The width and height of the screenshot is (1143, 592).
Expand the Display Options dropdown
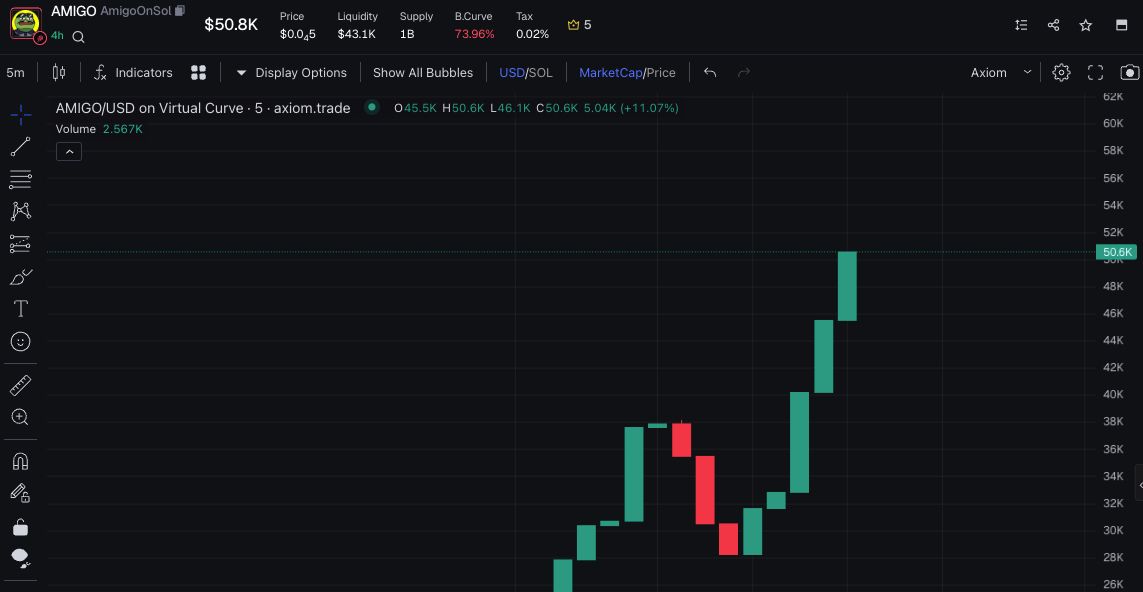pyautogui.click(x=291, y=73)
